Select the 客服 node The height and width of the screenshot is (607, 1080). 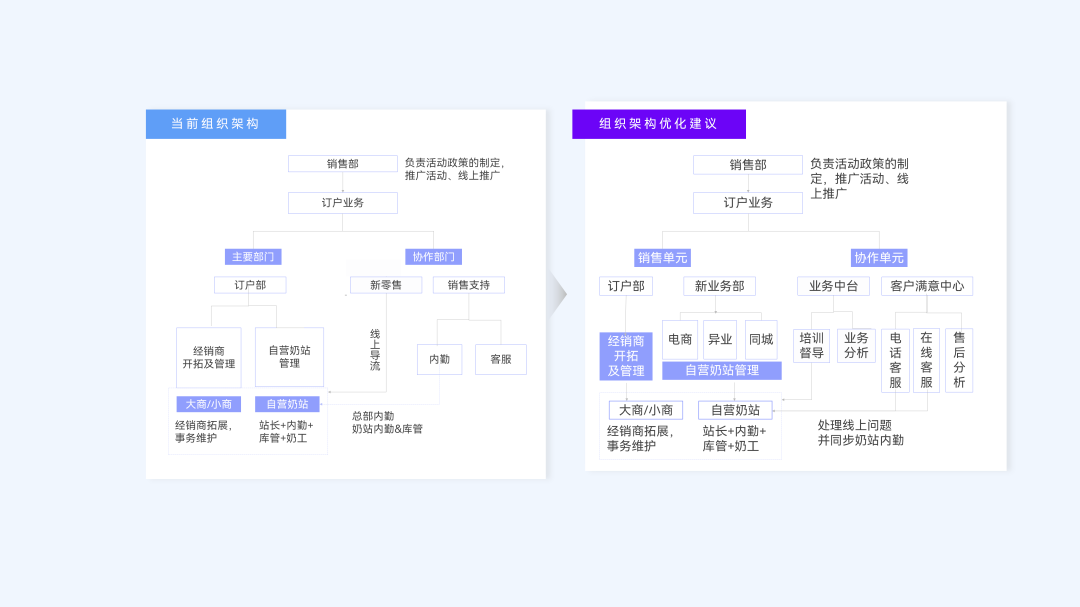pyautogui.click(x=500, y=359)
